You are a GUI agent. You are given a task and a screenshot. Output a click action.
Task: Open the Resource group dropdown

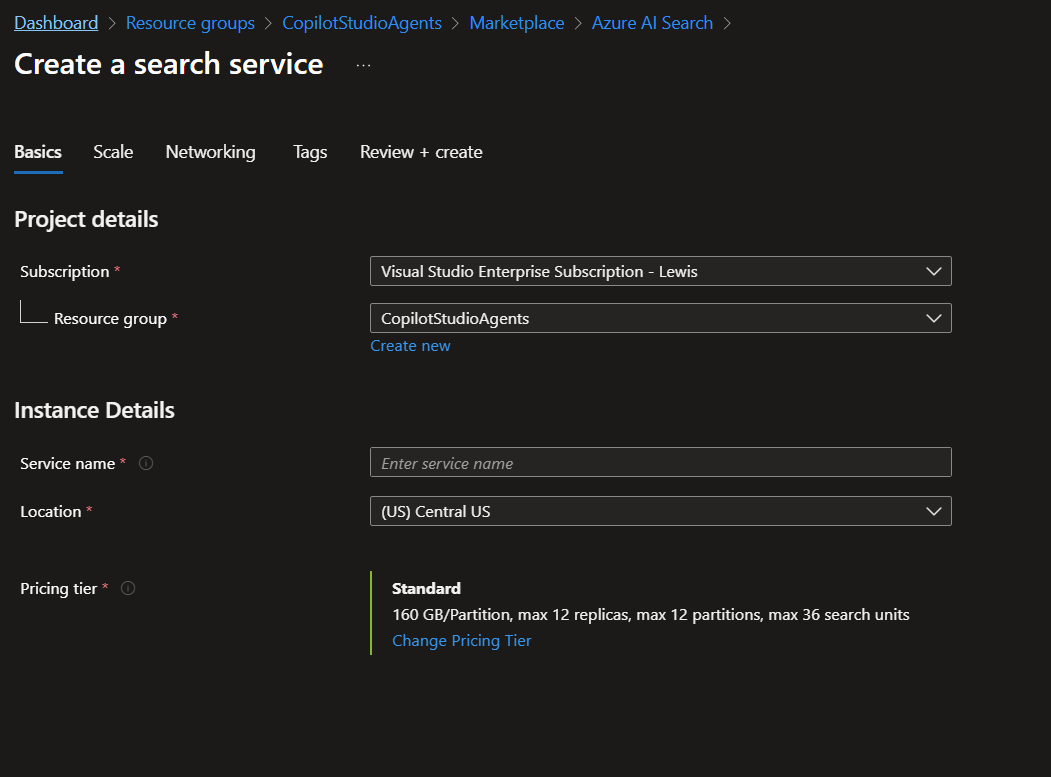point(660,318)
